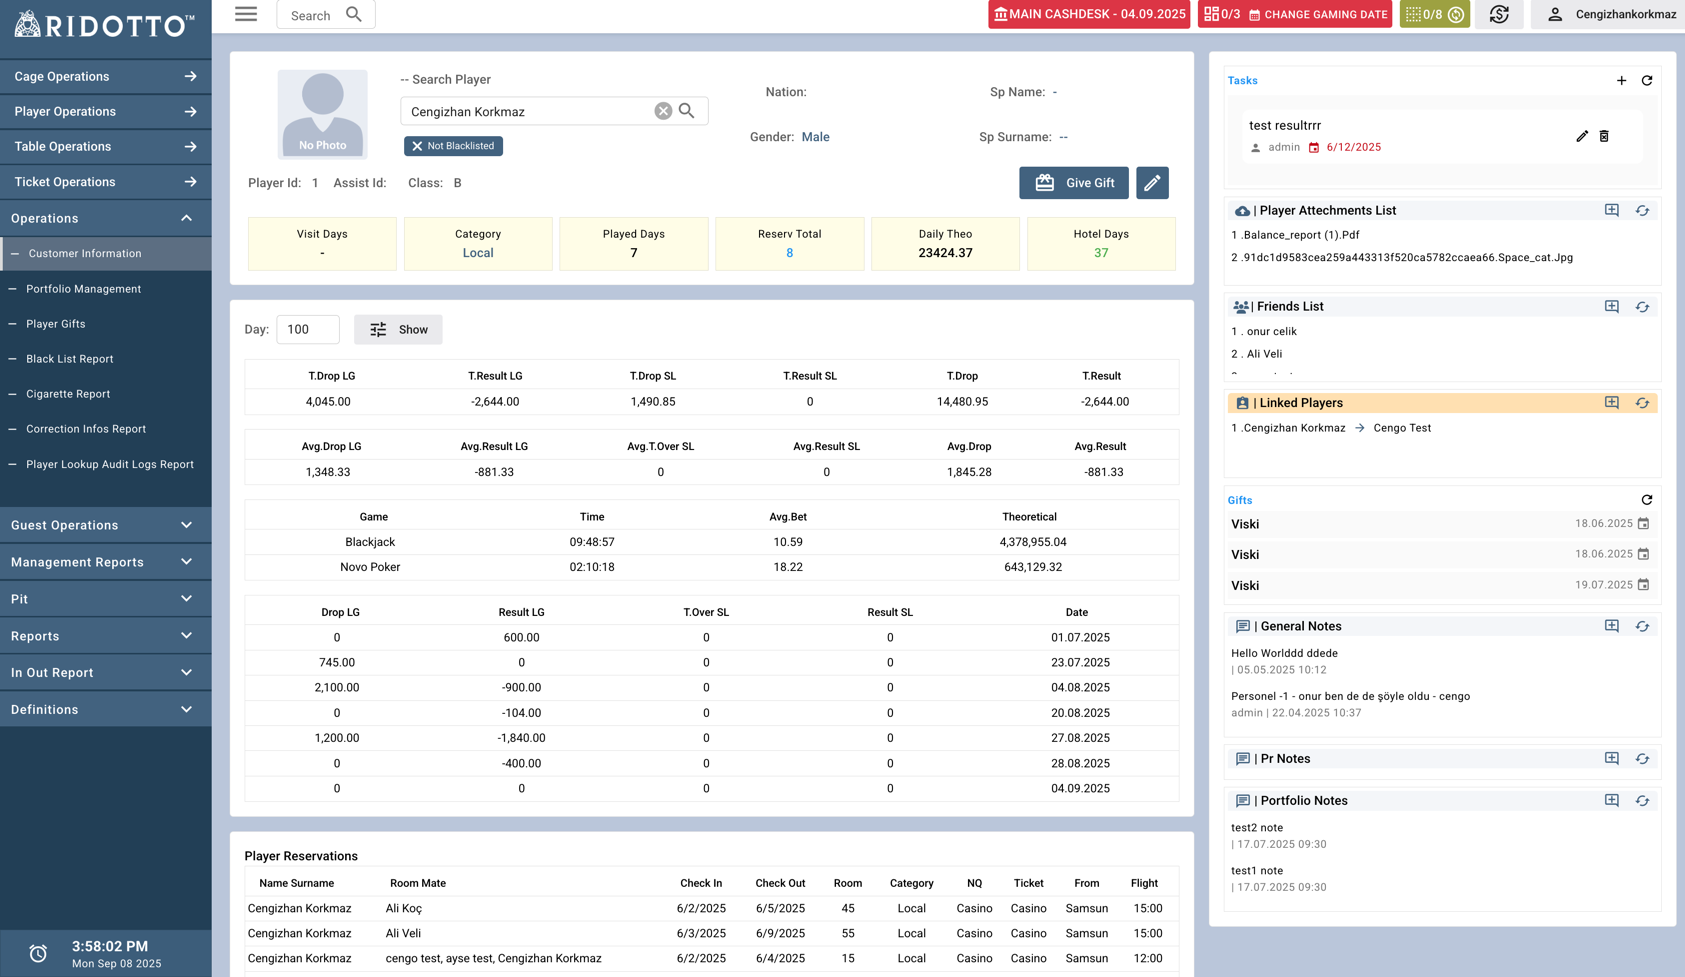Expand Guest Operations section
Image resolution: width=1685 pixels, height=977 pixels.
click(x=105, y=525)
